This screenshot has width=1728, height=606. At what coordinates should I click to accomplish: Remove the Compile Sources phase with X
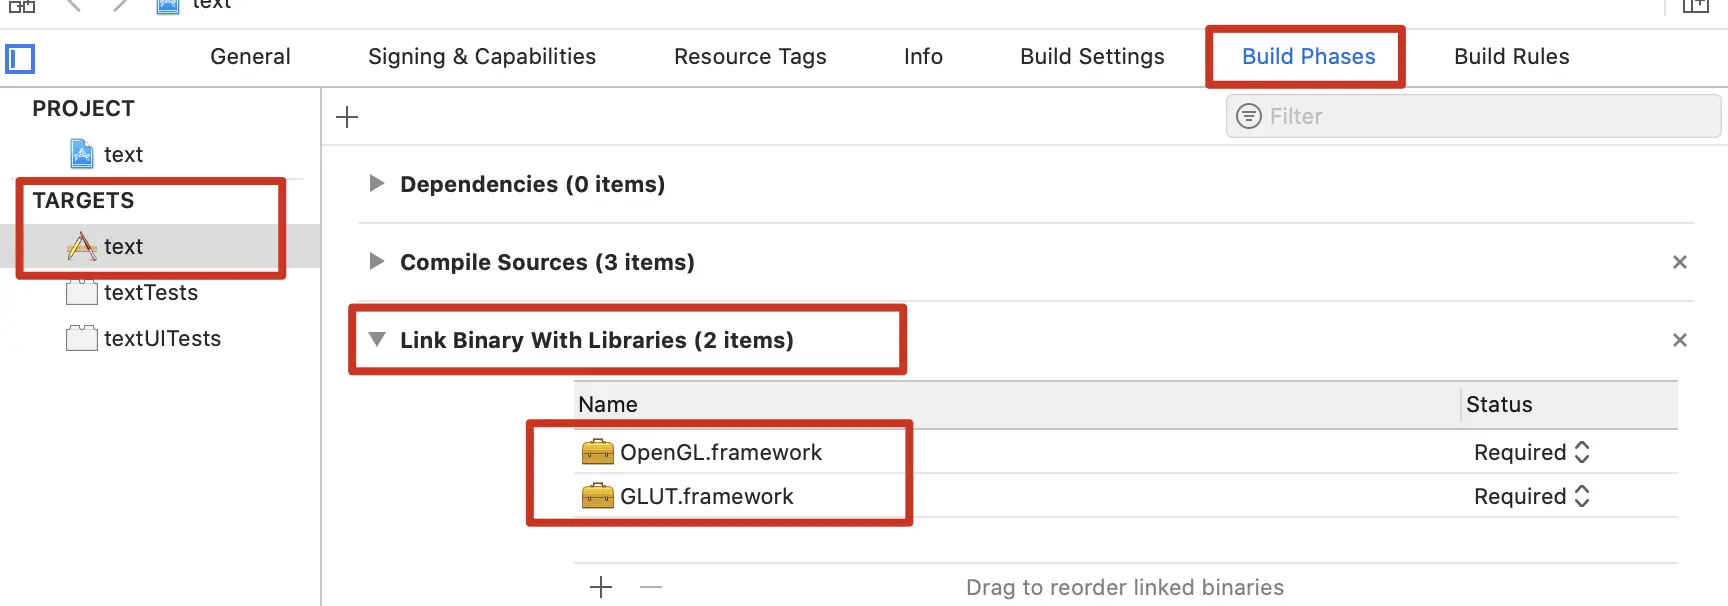coord(1680,262)
